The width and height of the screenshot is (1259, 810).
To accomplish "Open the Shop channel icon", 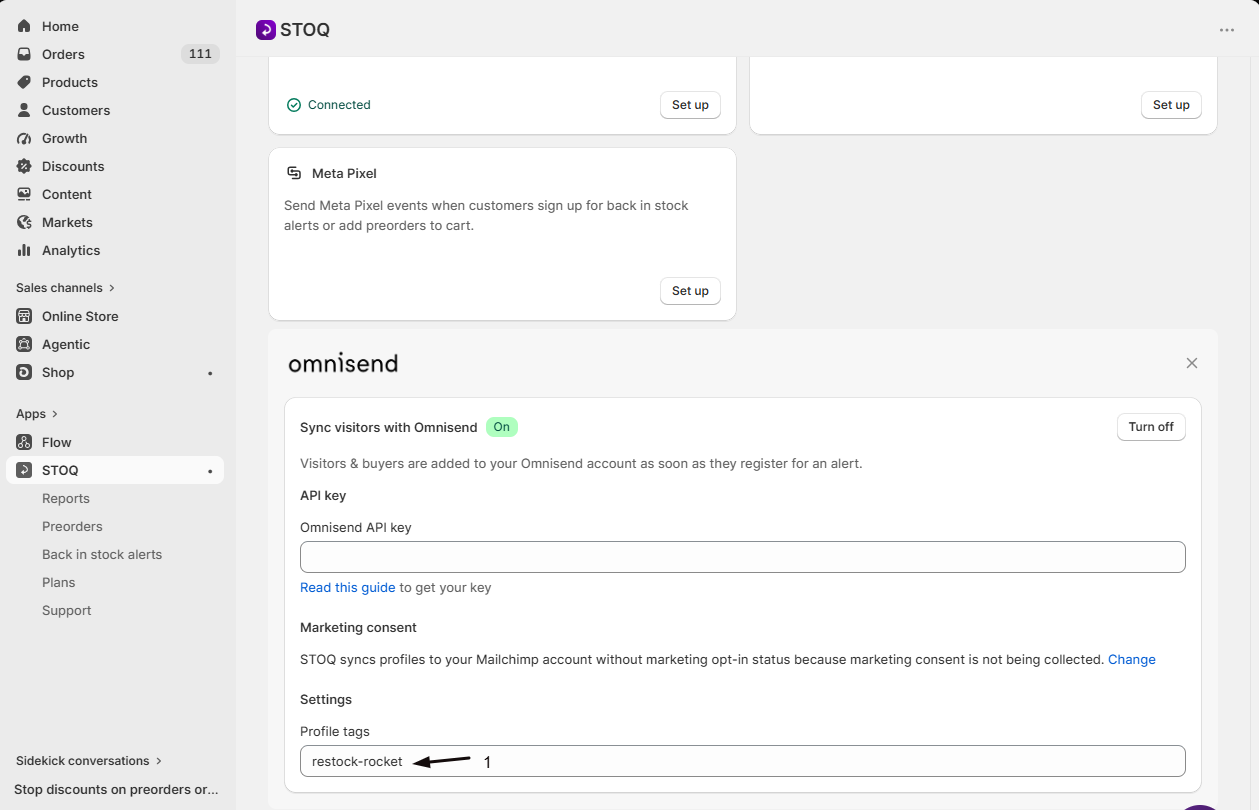I will click(x=24, y=372).
